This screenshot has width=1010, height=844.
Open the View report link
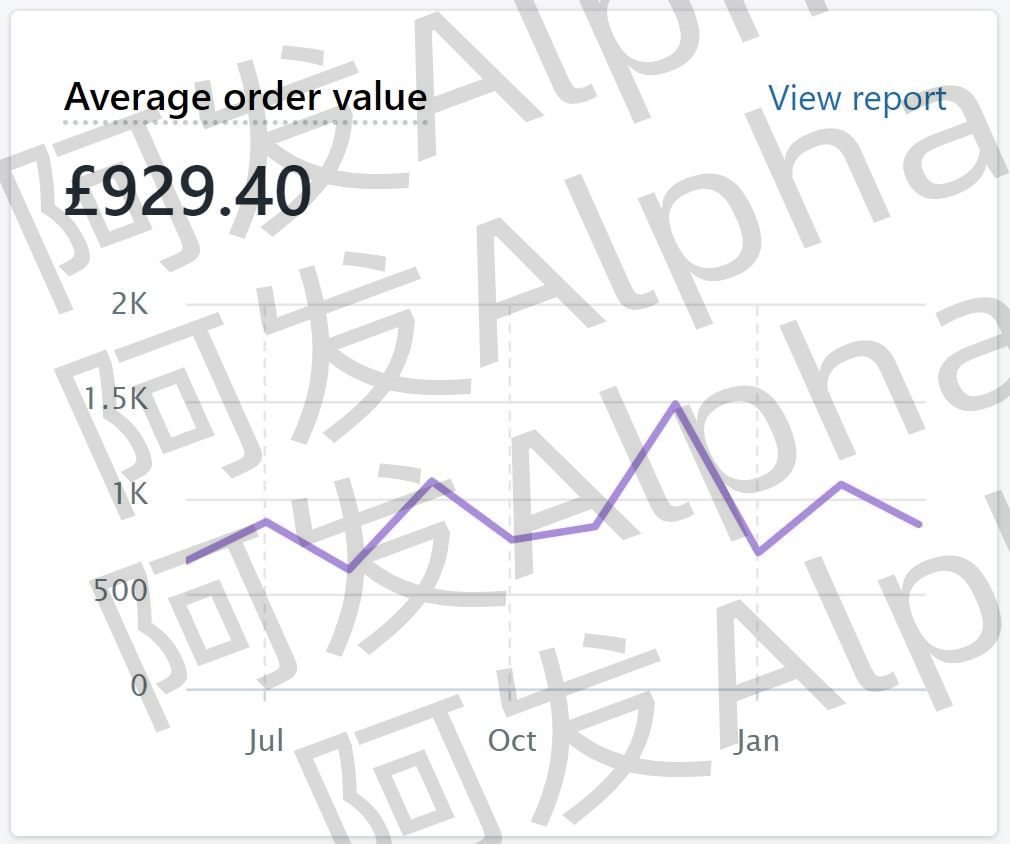tap(857, 99)
